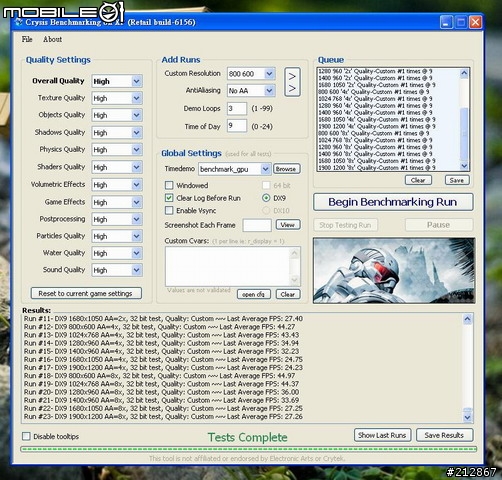The image size is (502, 480).
Task: Click the Demo Loops input field
Action: pos(237,109)
